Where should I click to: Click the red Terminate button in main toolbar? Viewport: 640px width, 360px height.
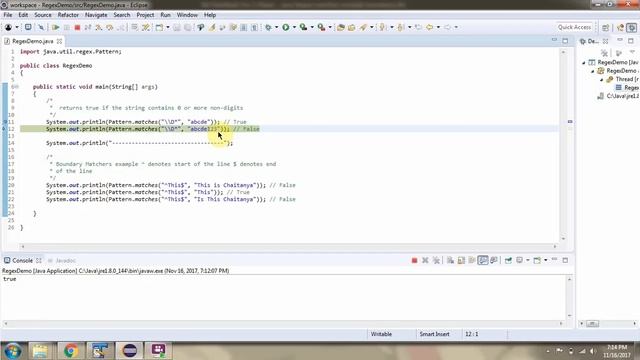pyautogui.click(x=77, y=27)
